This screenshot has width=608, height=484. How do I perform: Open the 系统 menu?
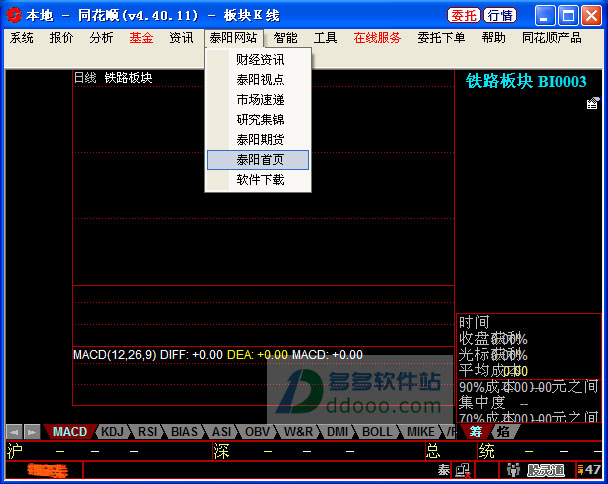pyautogui.click(x=22, y=38)
